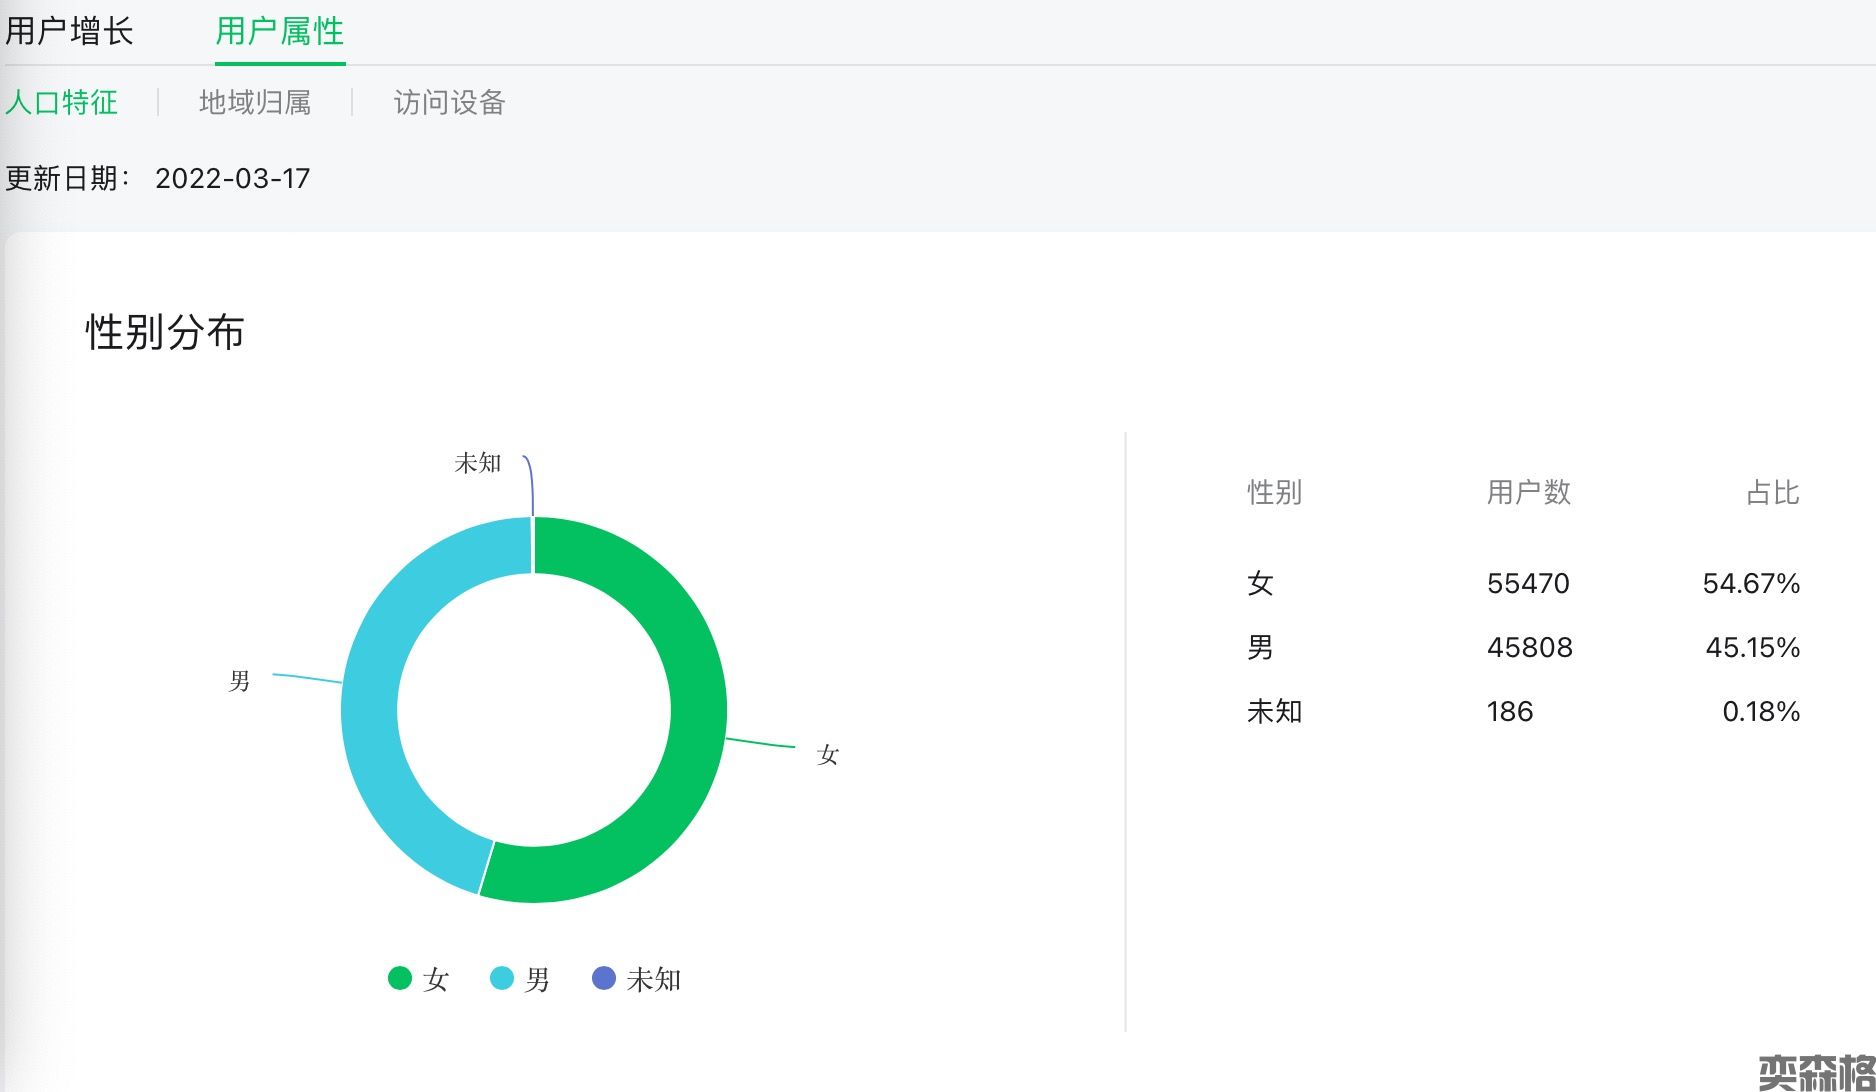Open the 地域归属 sub-tab
Viewport: 1876px width, 1092px height.
pos(255,102)
